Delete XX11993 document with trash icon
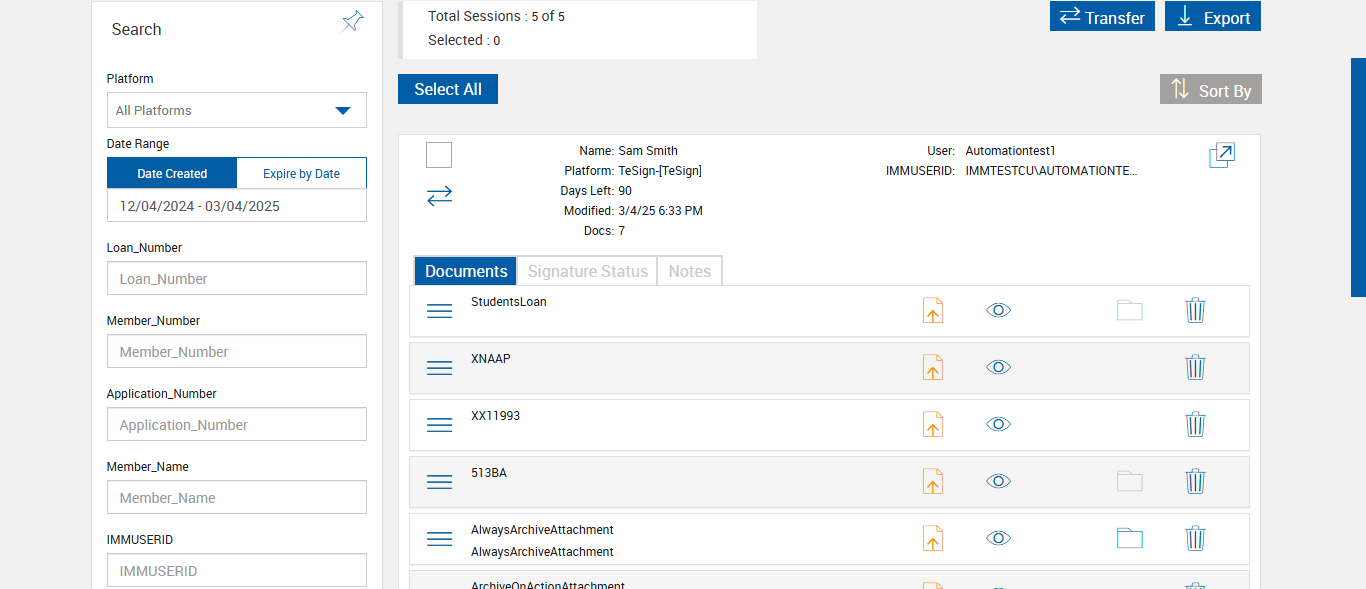The width and height of the screenshot is (1366, 589). tap(1195, 424)
